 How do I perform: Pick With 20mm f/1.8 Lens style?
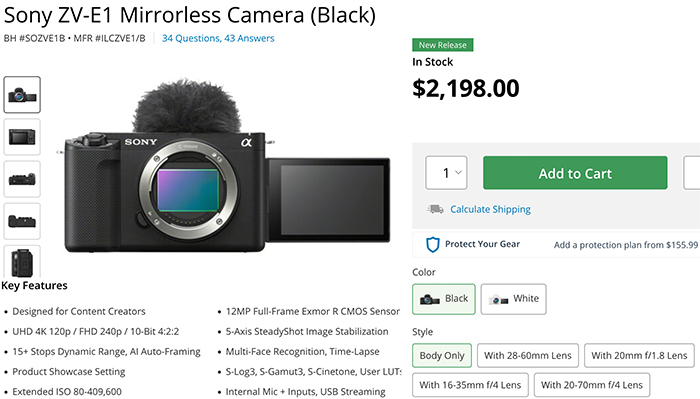(639, 355)
